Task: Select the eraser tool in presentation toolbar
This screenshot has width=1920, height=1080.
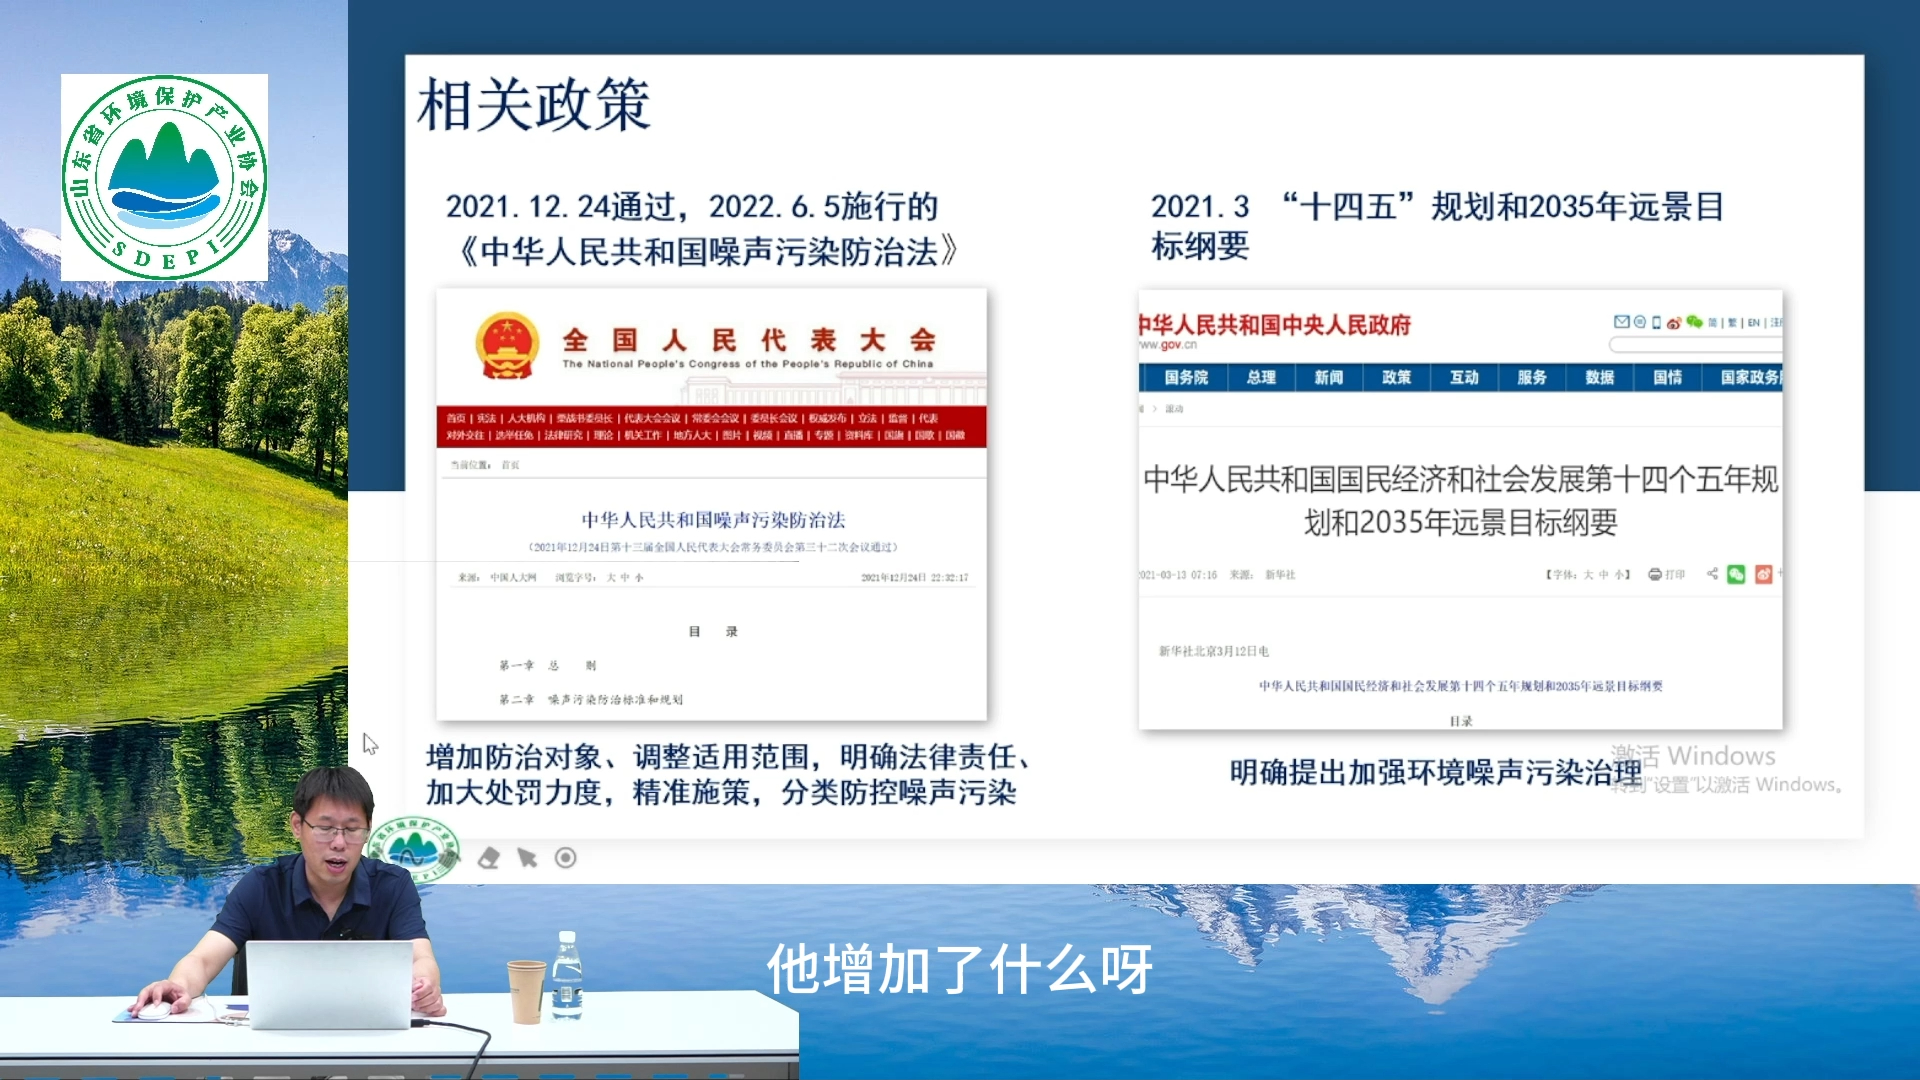Action: tap(488, 858)
